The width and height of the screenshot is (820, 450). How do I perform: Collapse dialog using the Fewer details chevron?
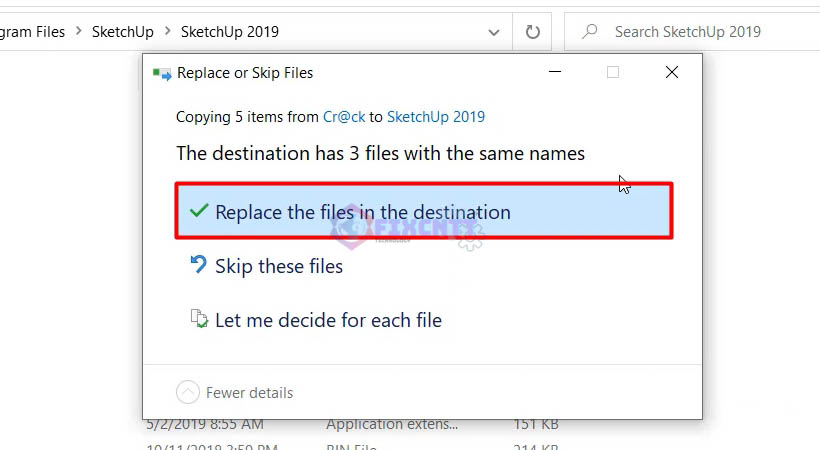point(188,392)
